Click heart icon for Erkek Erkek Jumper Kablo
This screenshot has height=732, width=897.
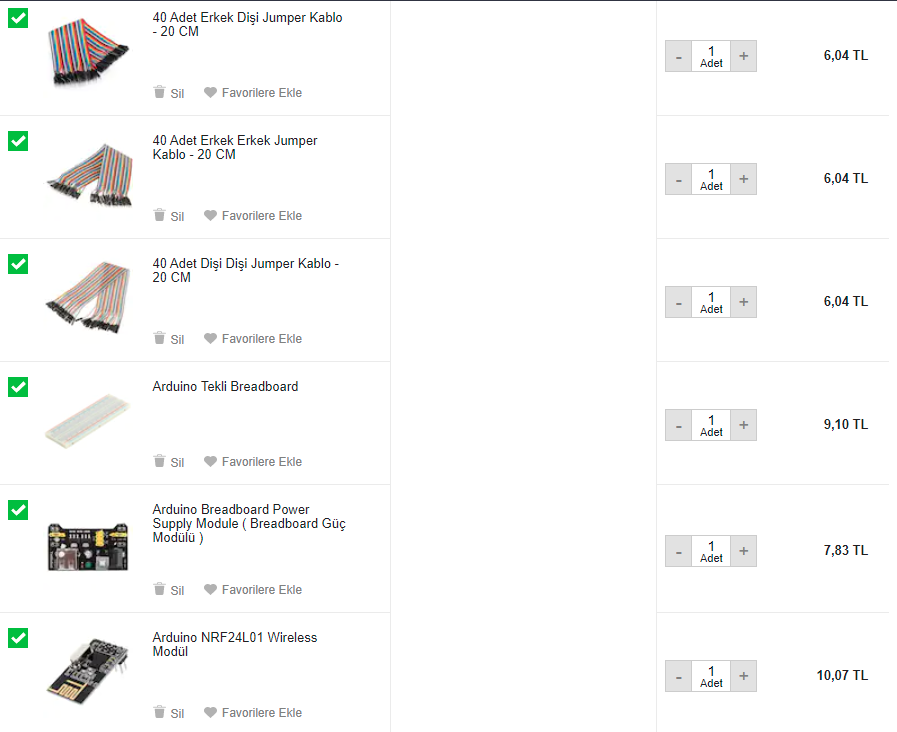(211, 215)
